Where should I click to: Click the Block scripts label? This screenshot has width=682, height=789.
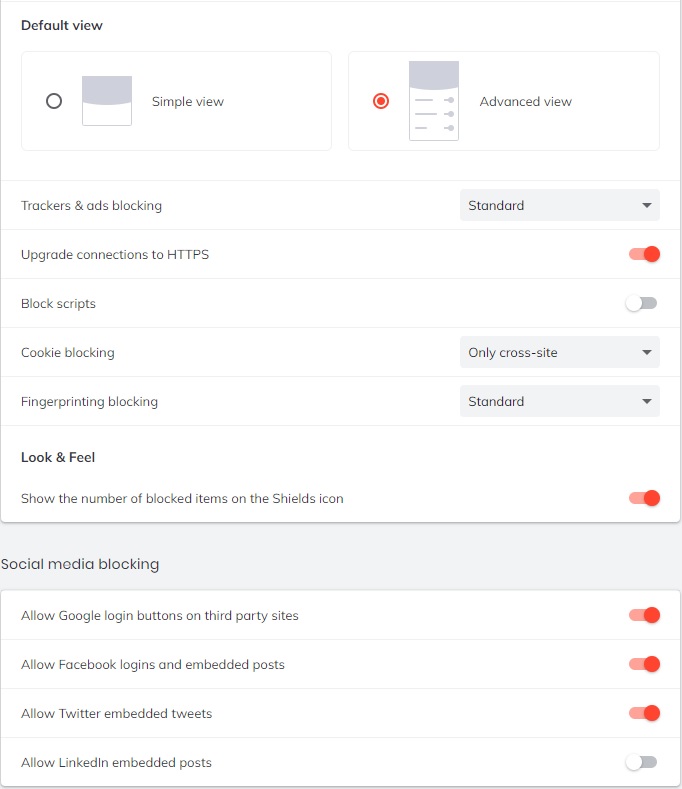[x=58, y=303]
